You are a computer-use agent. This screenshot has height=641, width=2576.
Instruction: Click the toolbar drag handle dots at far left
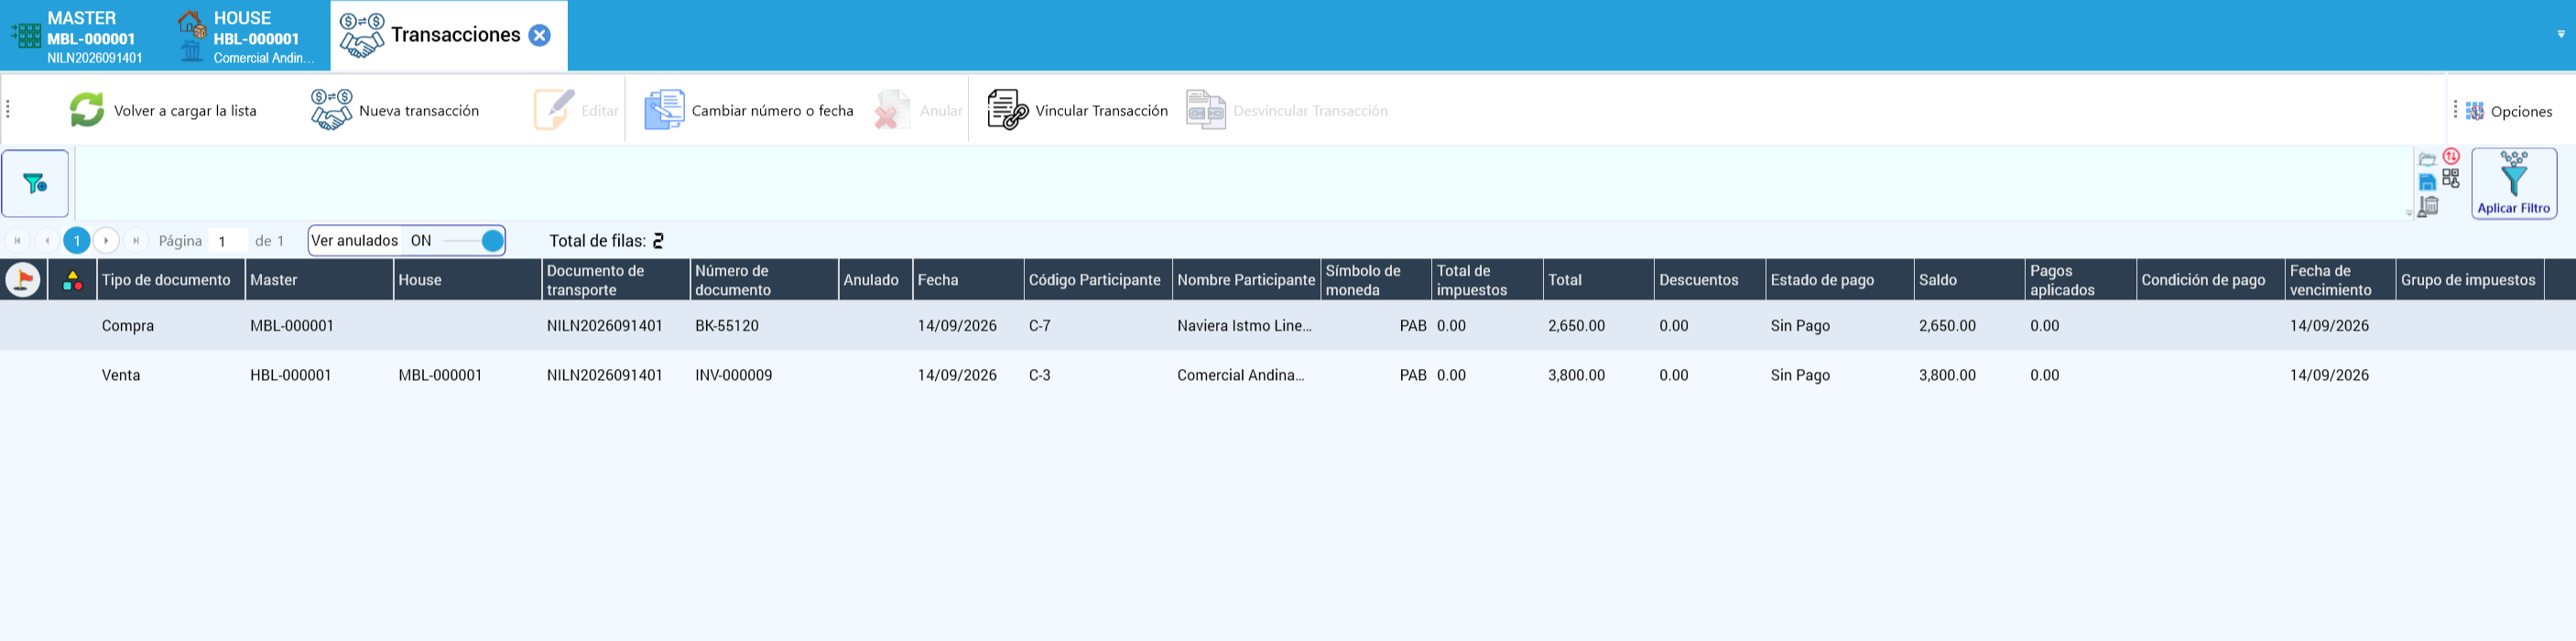point(8,110)
